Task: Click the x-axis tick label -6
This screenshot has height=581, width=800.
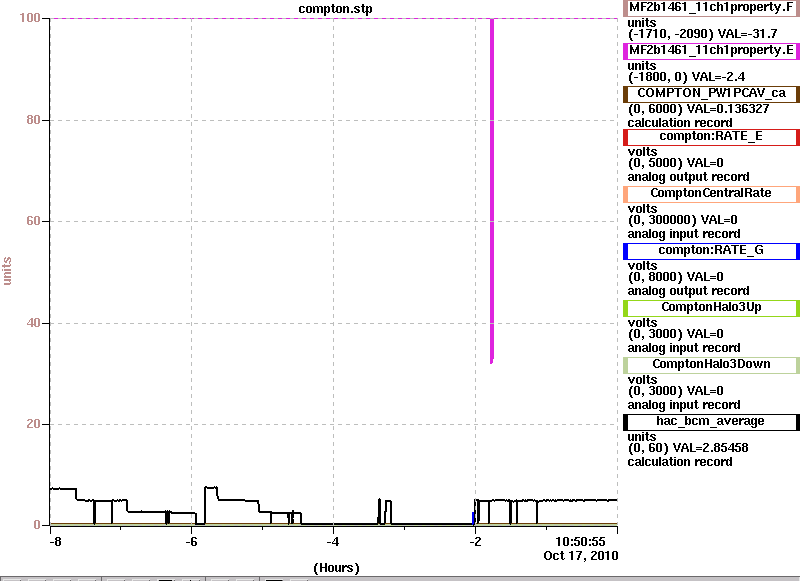Action: pos(191,542)
